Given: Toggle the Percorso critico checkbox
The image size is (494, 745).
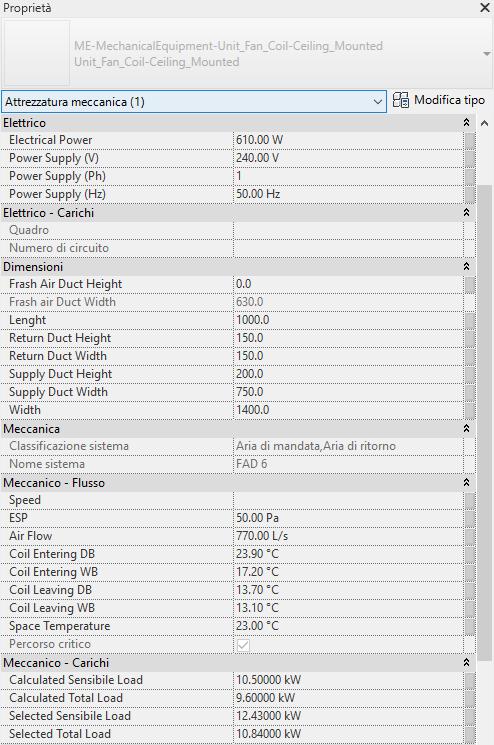Looking at the screenshot, I should click(x=243, y=645).
